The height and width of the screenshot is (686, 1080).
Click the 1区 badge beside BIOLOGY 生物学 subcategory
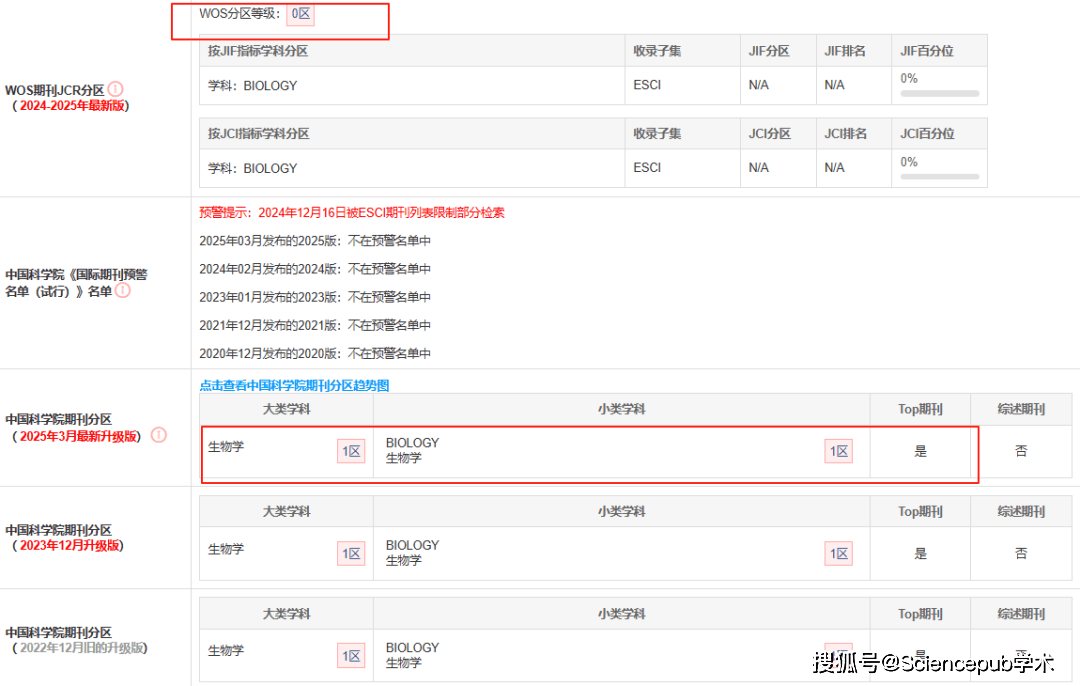(838, 451)
